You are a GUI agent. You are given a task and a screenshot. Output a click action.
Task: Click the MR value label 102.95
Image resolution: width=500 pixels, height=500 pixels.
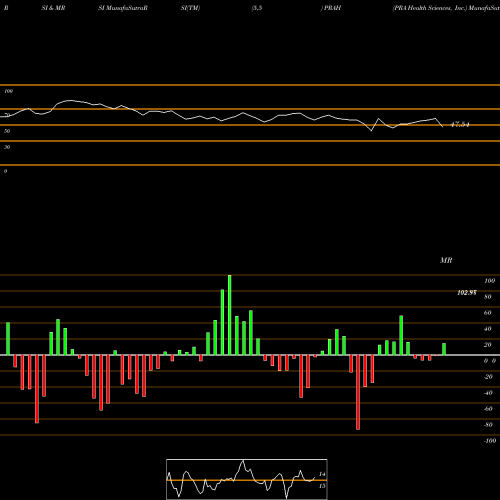[467, 293]
